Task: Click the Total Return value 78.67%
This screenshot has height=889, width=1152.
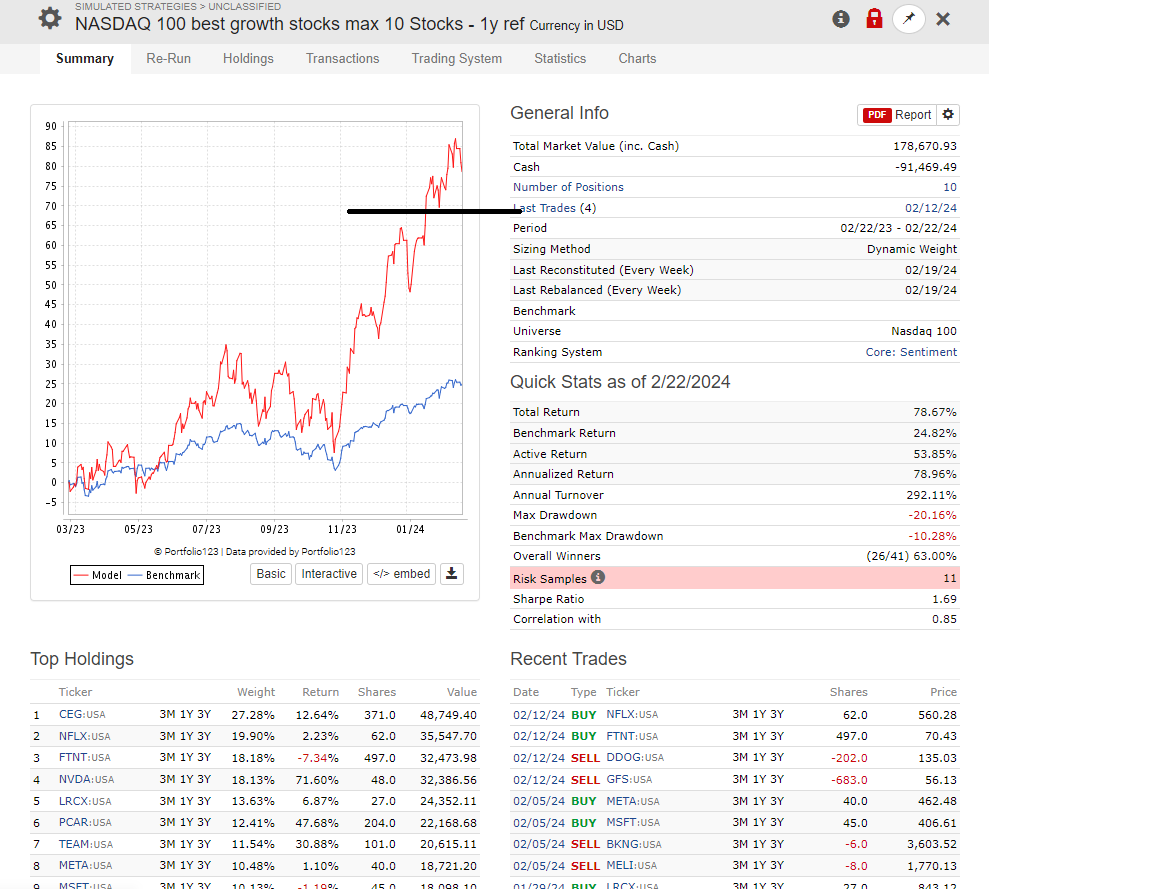Action: pyautogui.click(x=935, y=412)
